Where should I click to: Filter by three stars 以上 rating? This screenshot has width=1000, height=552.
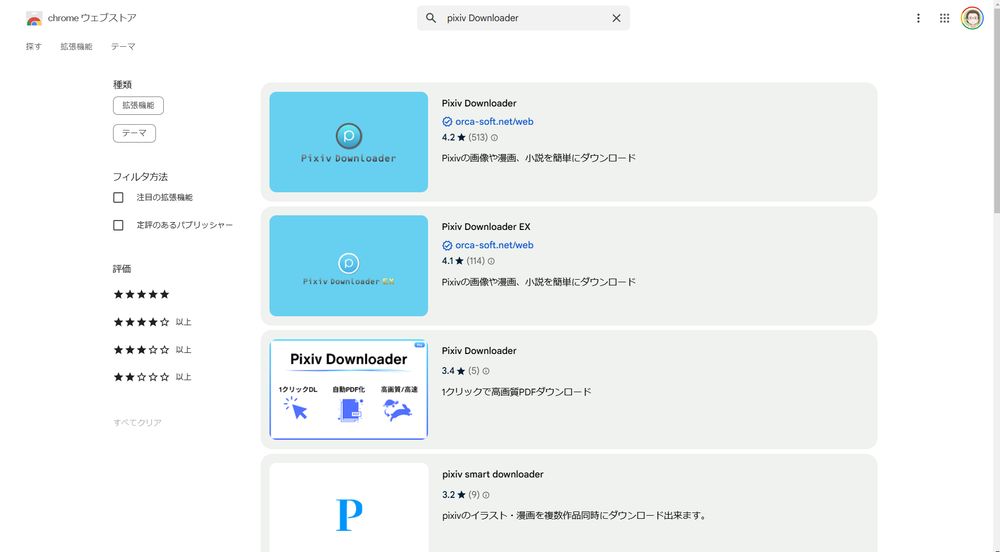(x=152, y=349)
